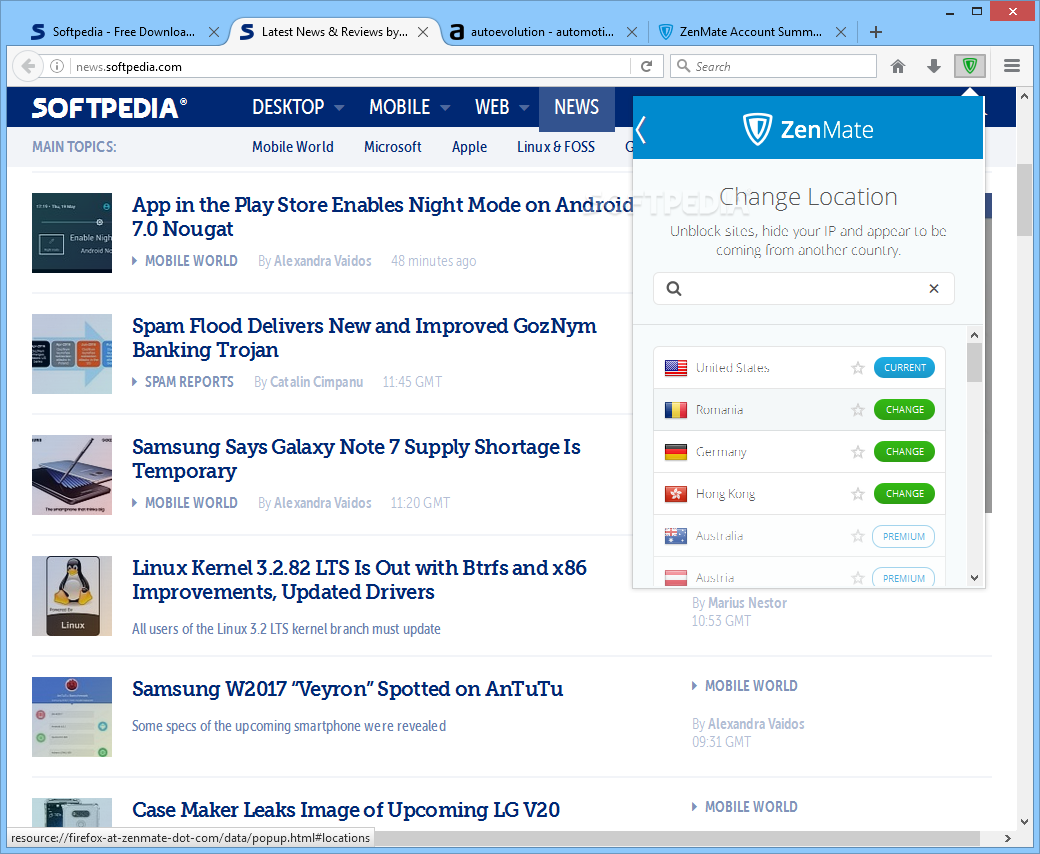Click into the ZenMate location search field
This screenshot has height=854, width=1040.
(803, 288)
